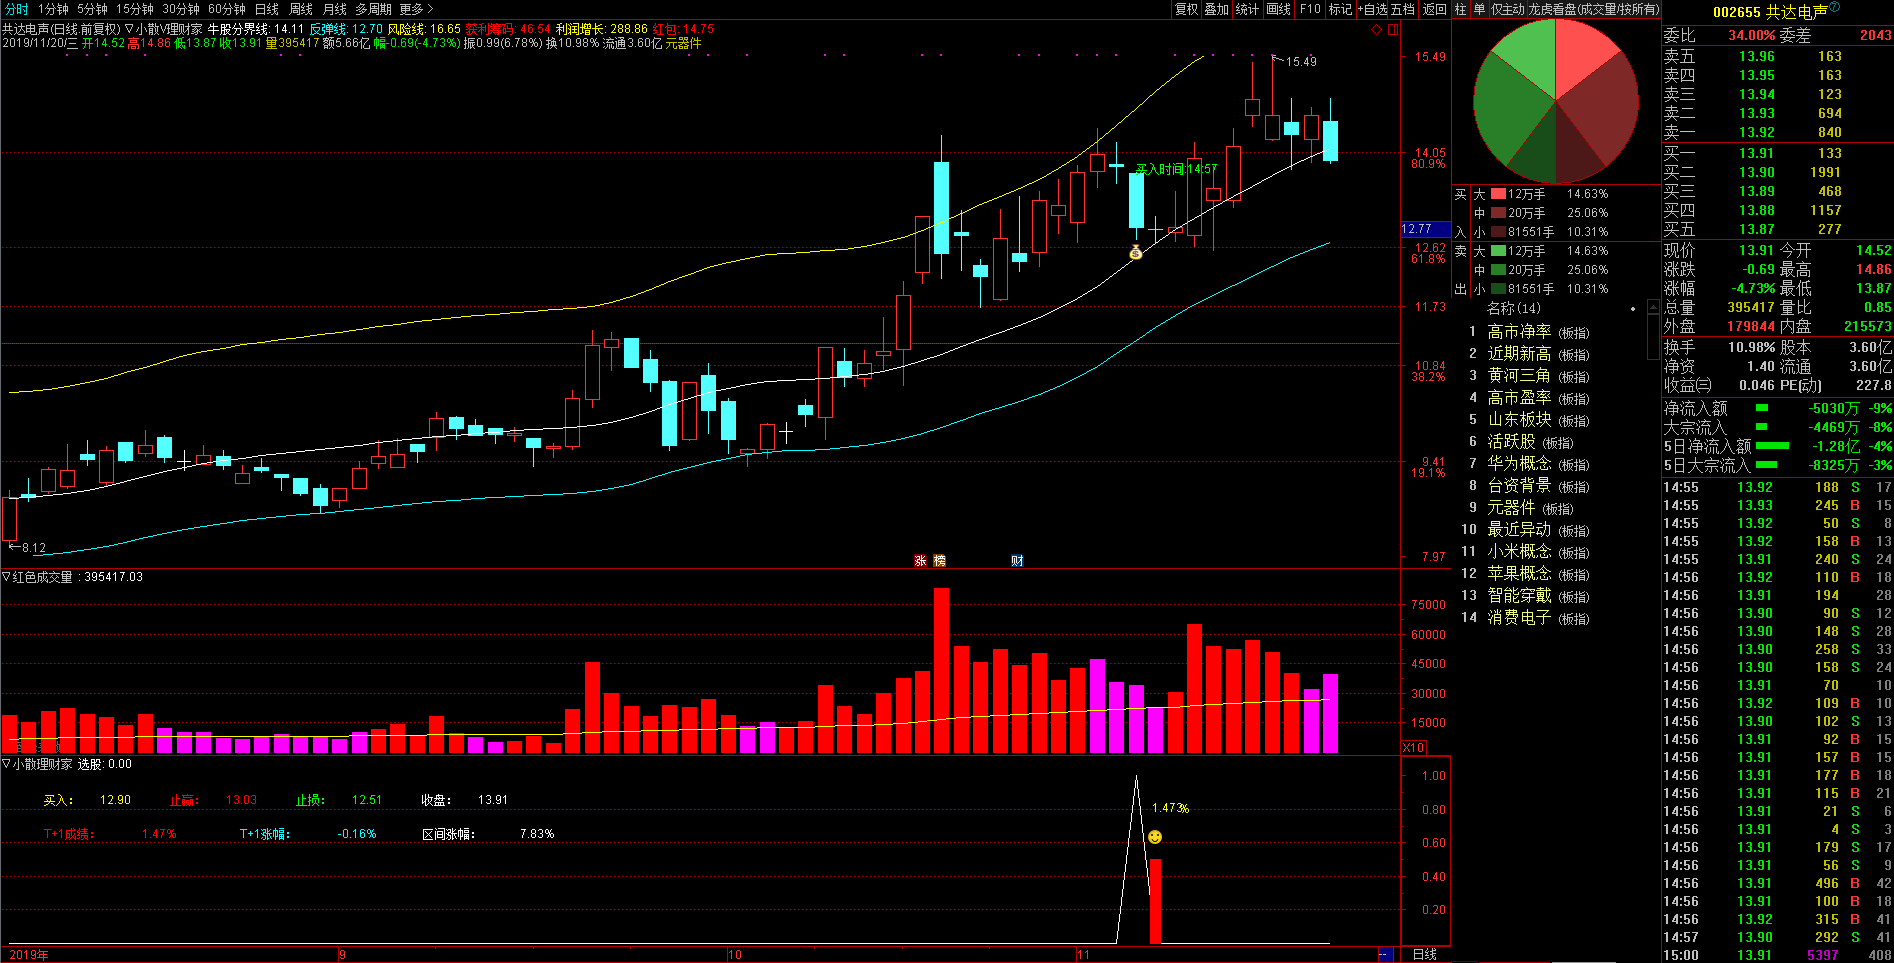Select the 30分钟 period tab
The image size is (1894, 963).
click(181, 9)
